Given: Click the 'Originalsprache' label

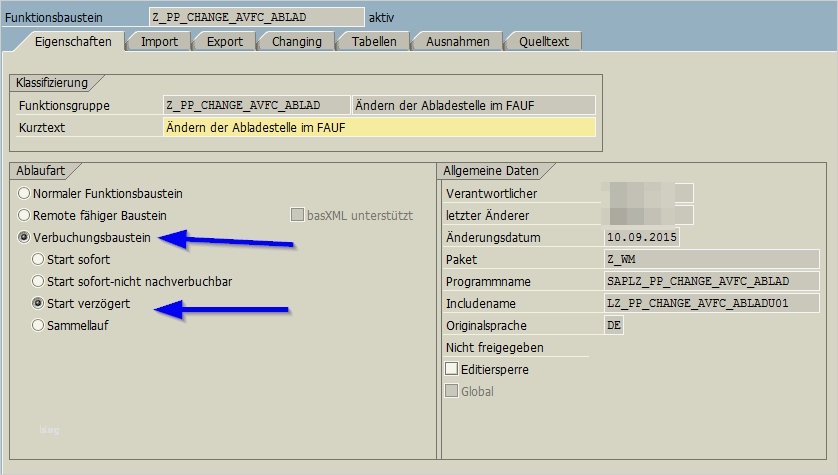Looking at the screenshot, I should click(x=486, y=325).
